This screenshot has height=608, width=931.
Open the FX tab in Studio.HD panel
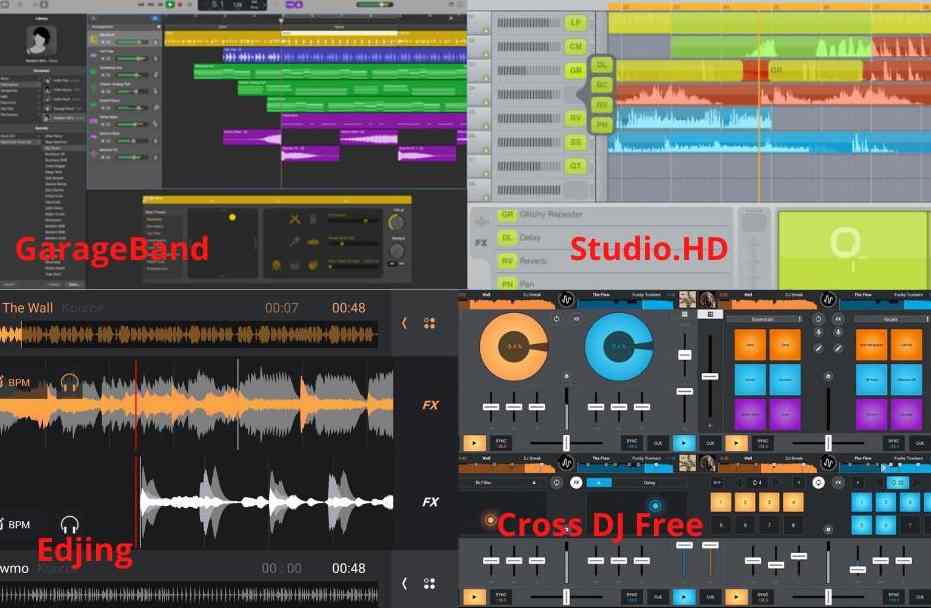coord(481,242)
